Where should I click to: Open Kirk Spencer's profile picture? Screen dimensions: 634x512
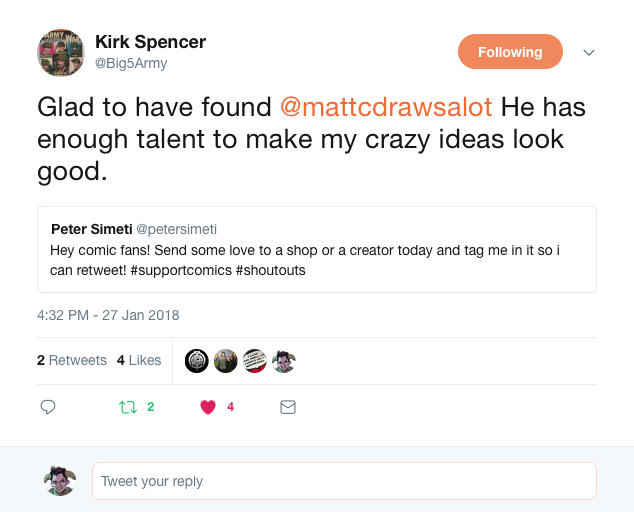click(x=60, y=52)
